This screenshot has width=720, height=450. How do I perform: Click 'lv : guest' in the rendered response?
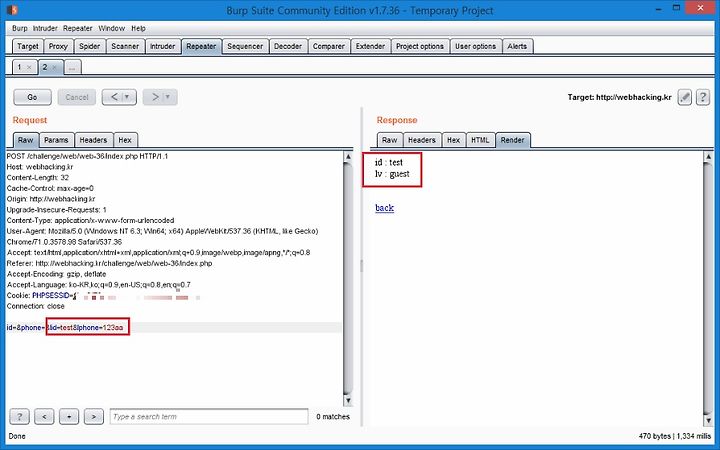tap(392, 174)
